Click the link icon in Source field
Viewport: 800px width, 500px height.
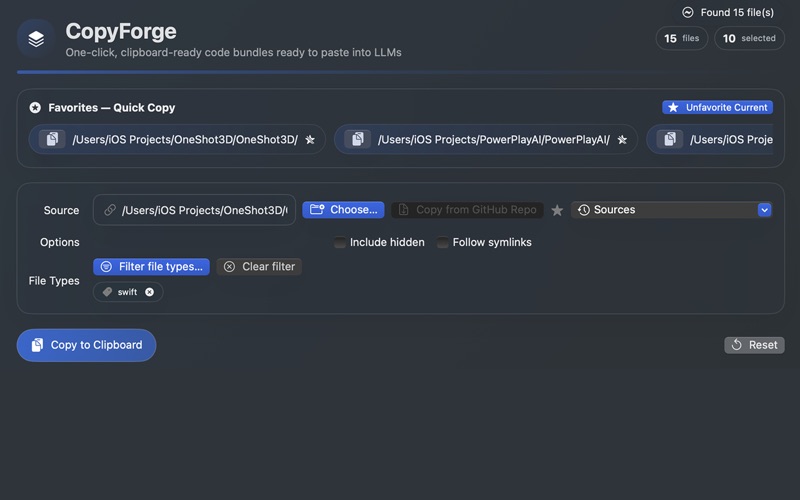tap(110, 210)
